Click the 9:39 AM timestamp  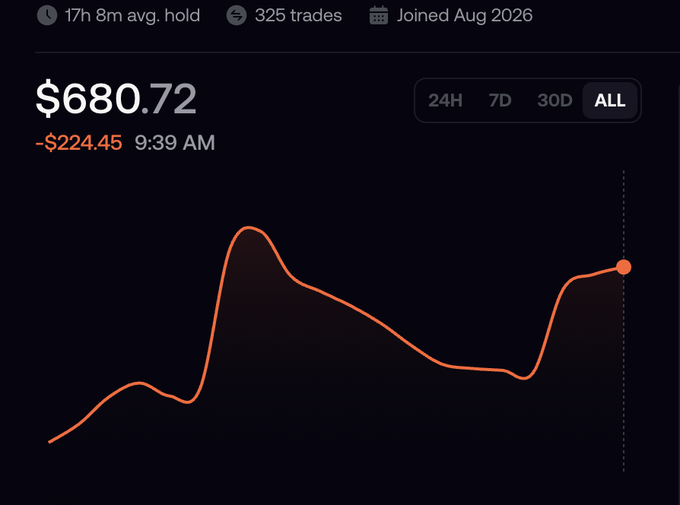pos(175,143)
